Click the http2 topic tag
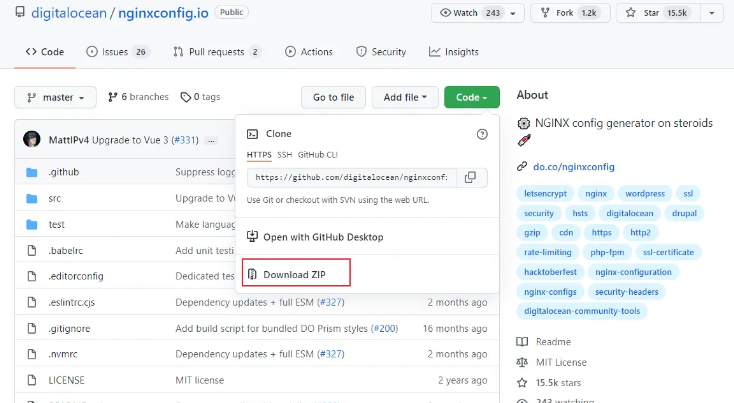 click(x=640, y=233)
